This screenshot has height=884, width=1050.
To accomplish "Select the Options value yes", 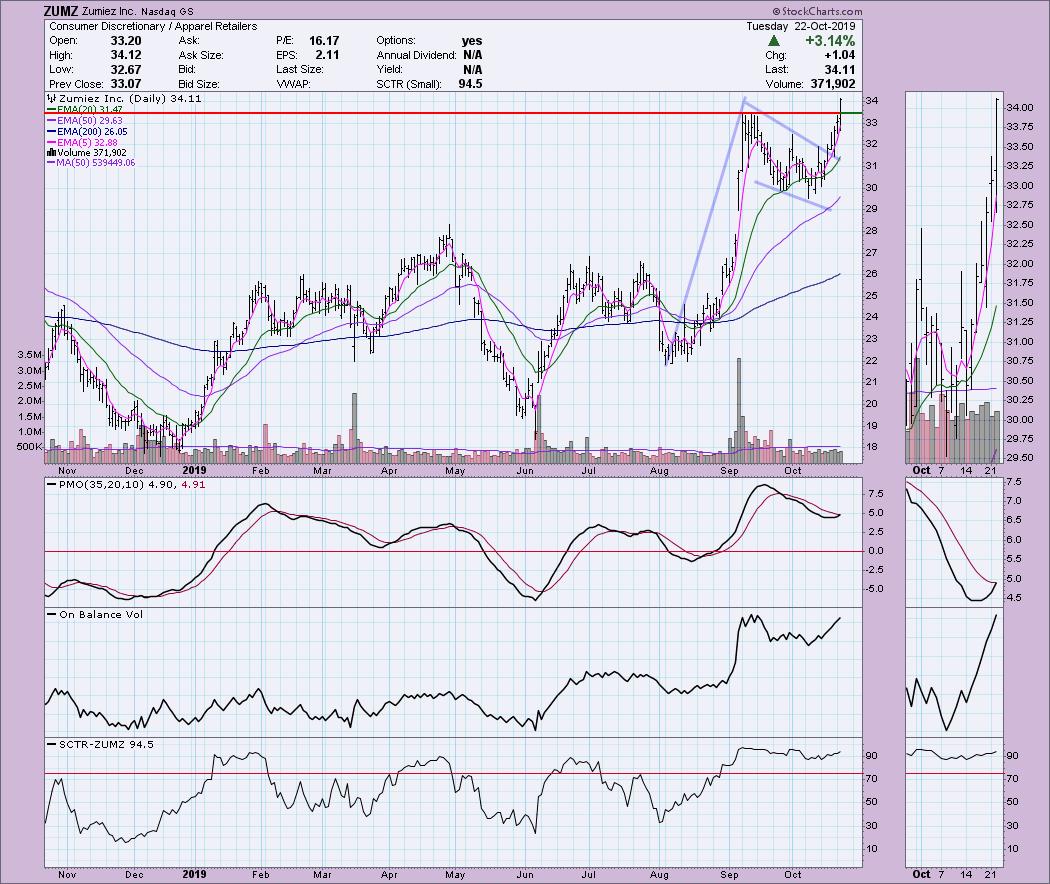I will tap(472, 41).
